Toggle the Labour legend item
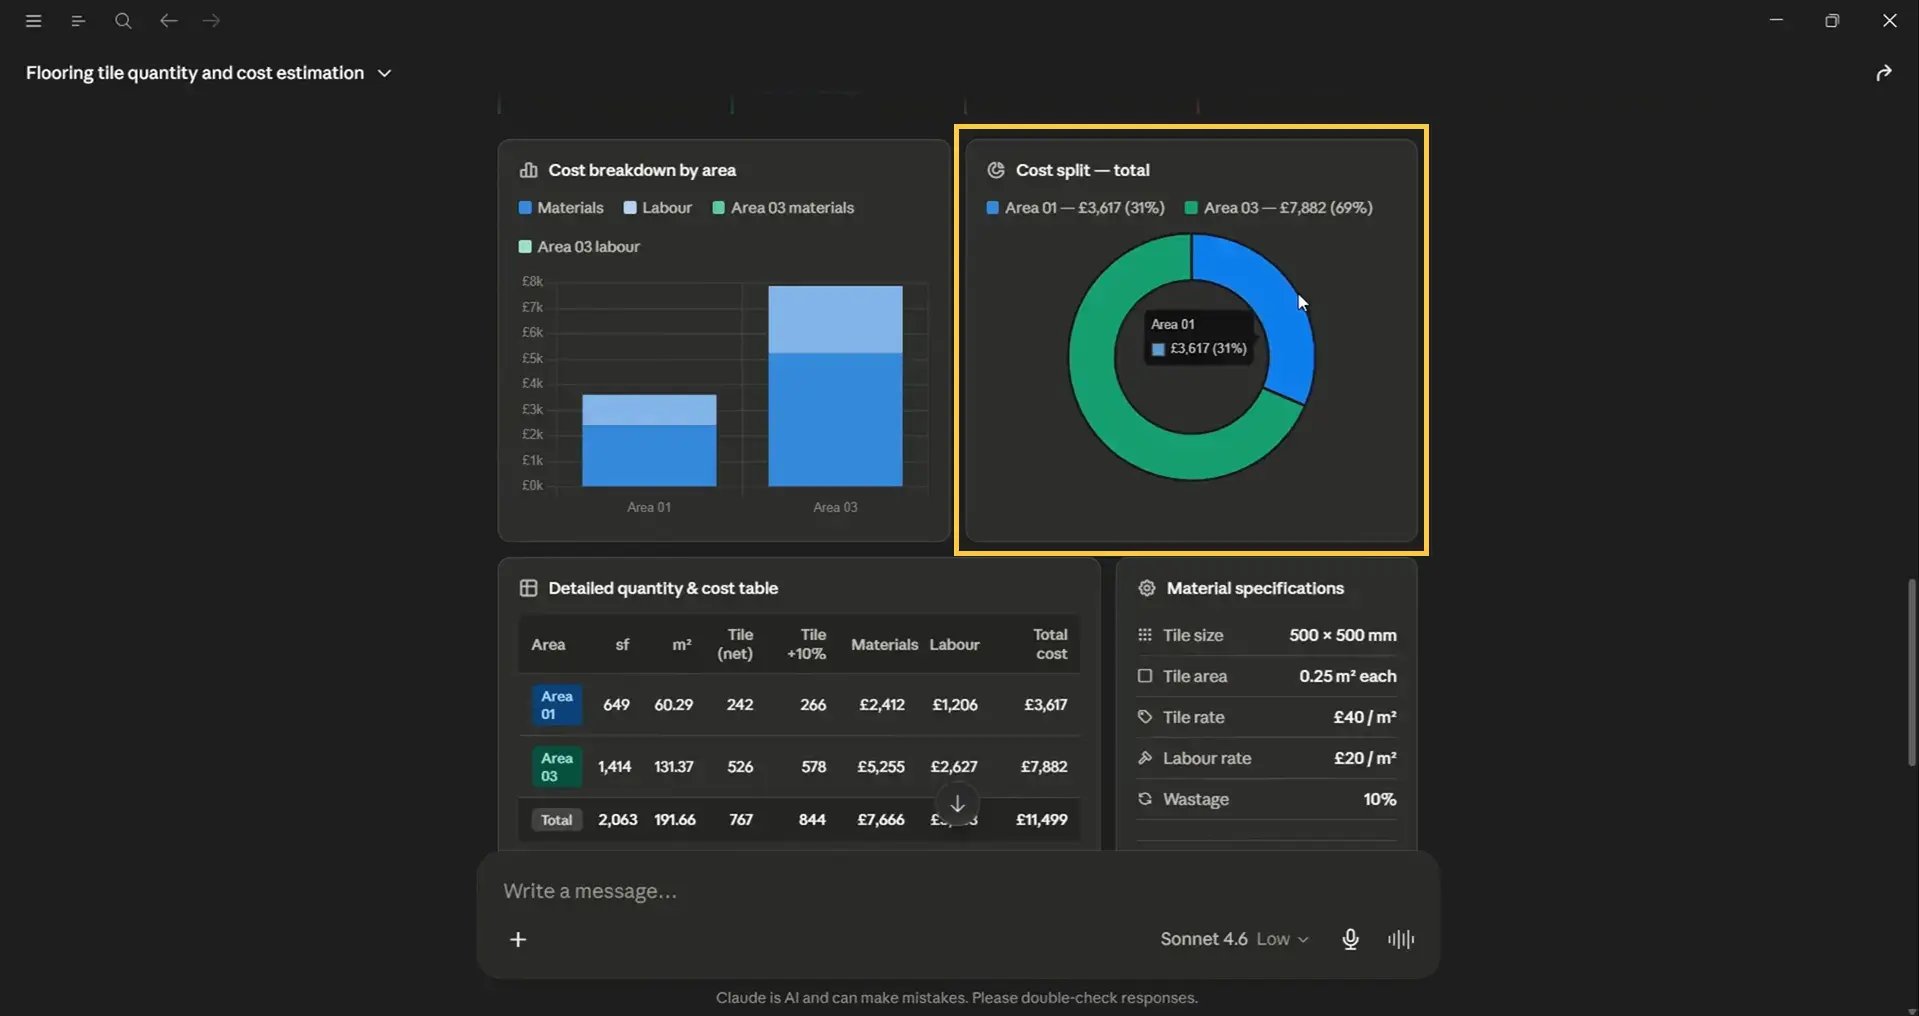The image size is (1919, 1016). click(x=657, y=208)
